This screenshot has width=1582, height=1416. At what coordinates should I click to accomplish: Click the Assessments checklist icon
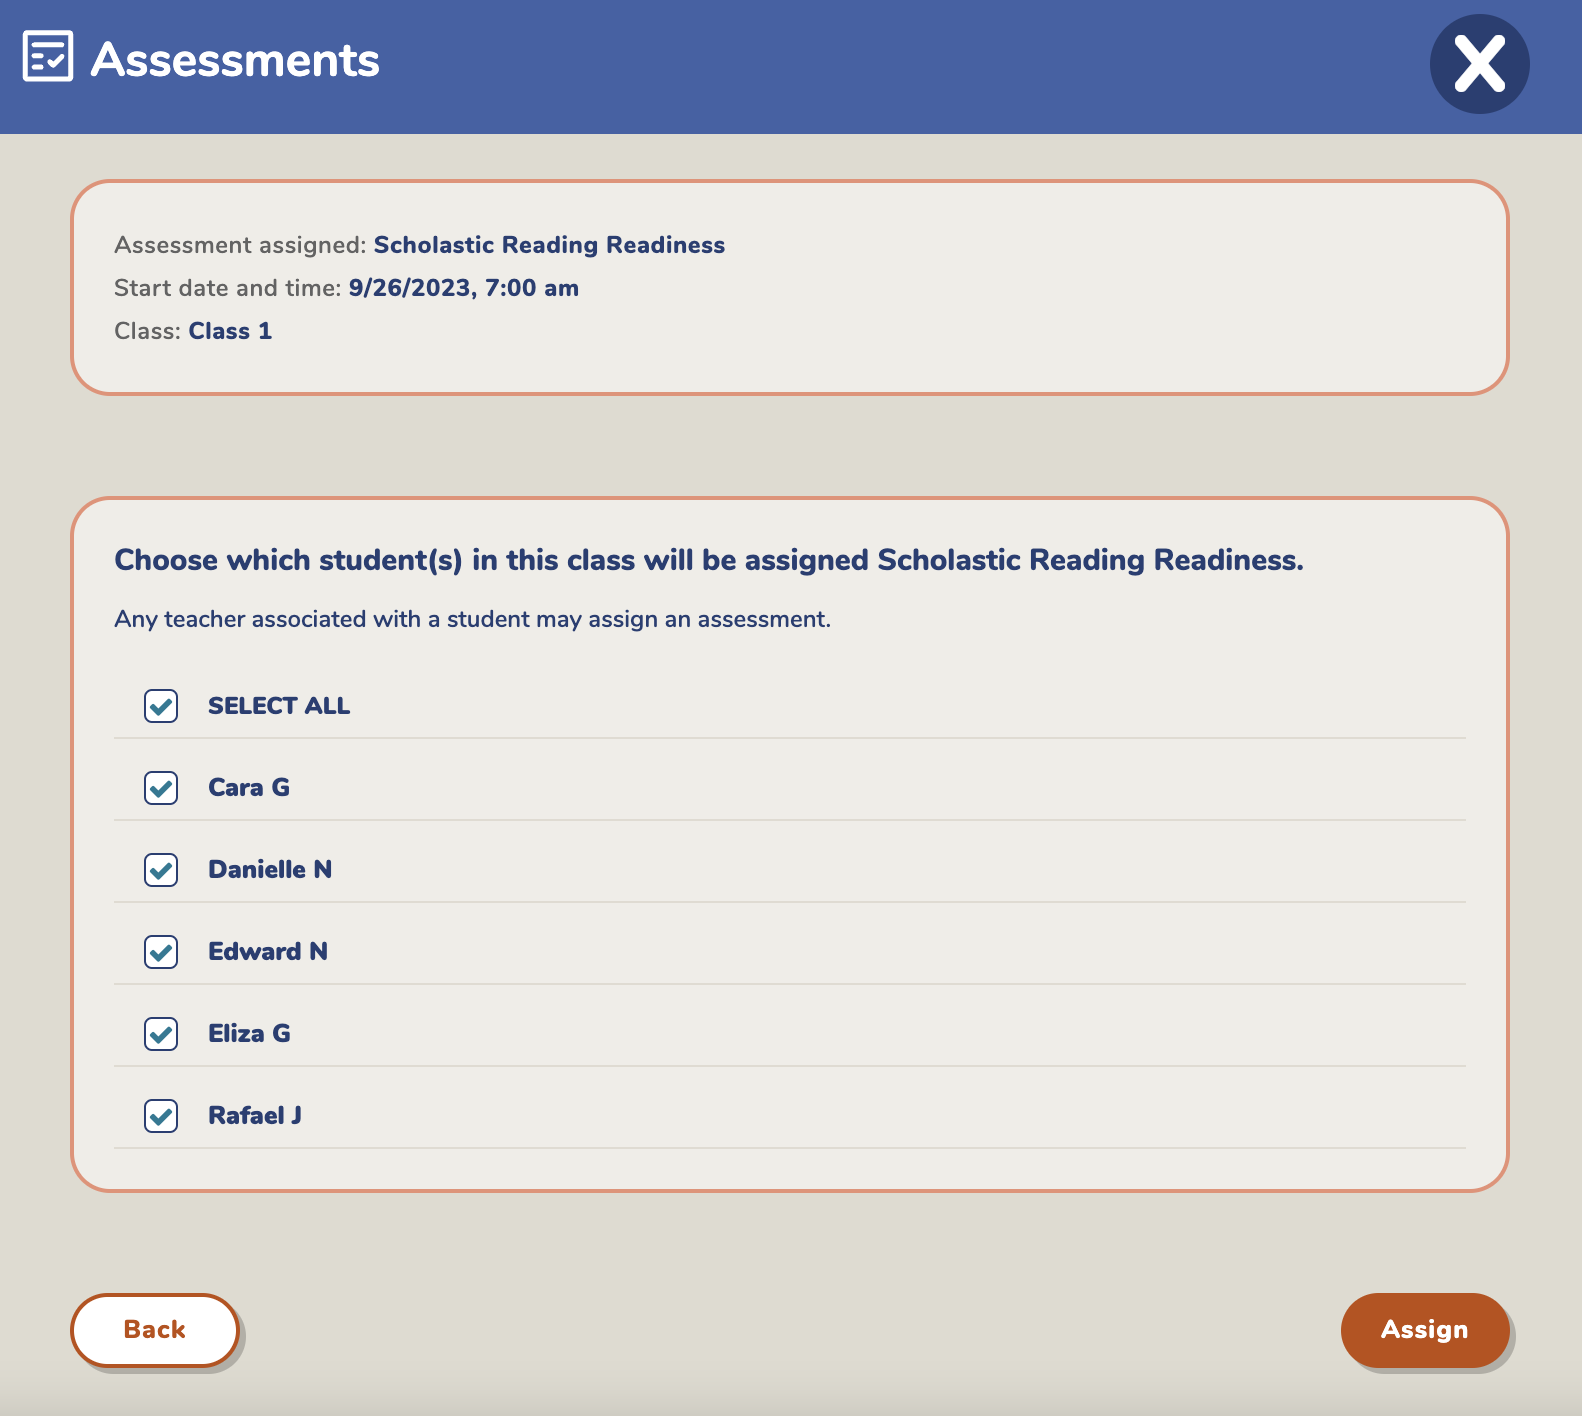coord(48,56)
